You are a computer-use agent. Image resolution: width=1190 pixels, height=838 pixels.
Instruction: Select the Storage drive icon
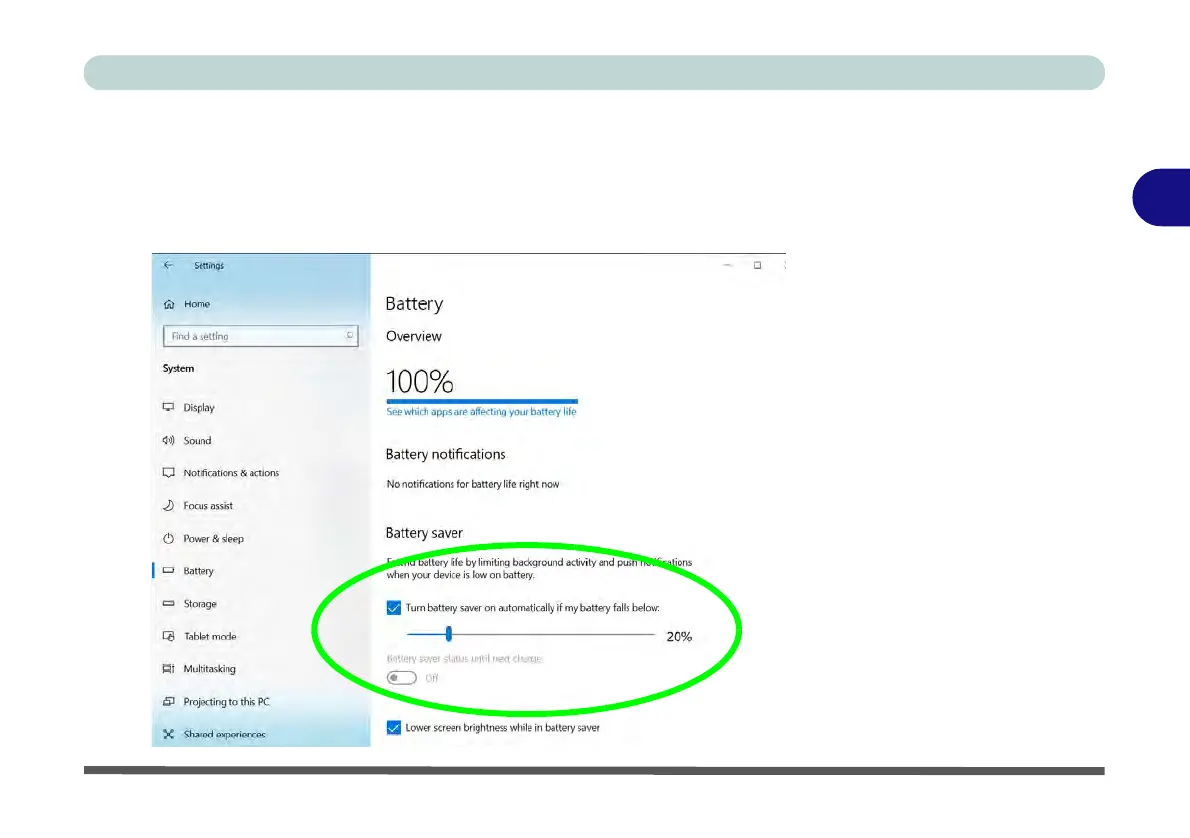pyautogui.click(x=168, y=604)
